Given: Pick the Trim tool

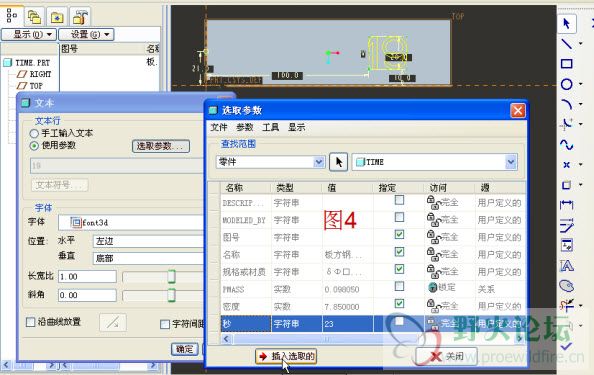Looking at the screenshot, I should pos(567,305).
